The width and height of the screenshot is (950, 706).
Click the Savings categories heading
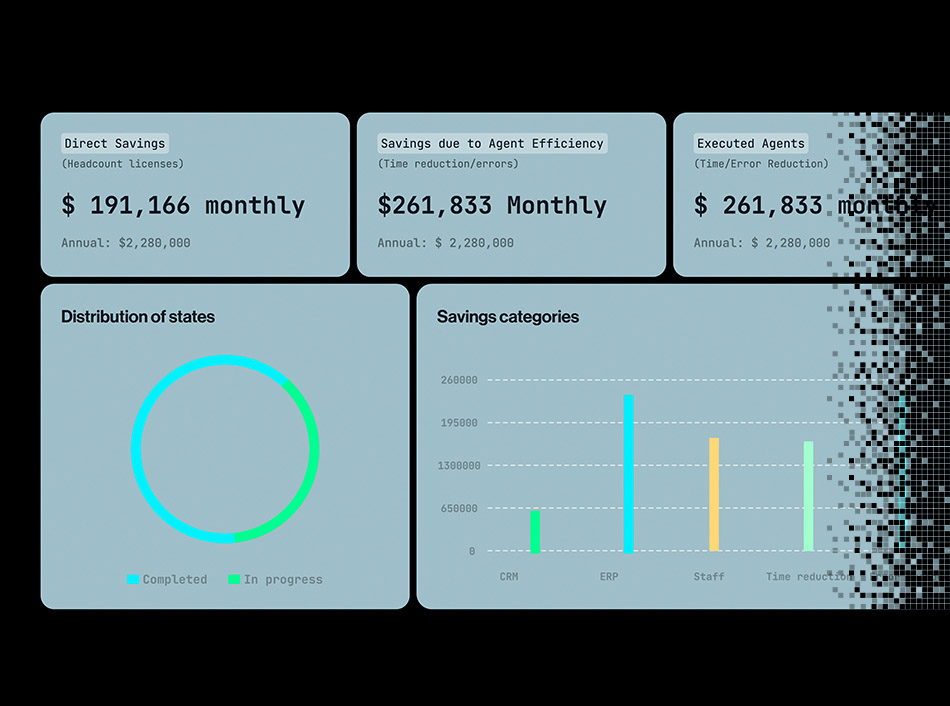click(x=508, y=316)
